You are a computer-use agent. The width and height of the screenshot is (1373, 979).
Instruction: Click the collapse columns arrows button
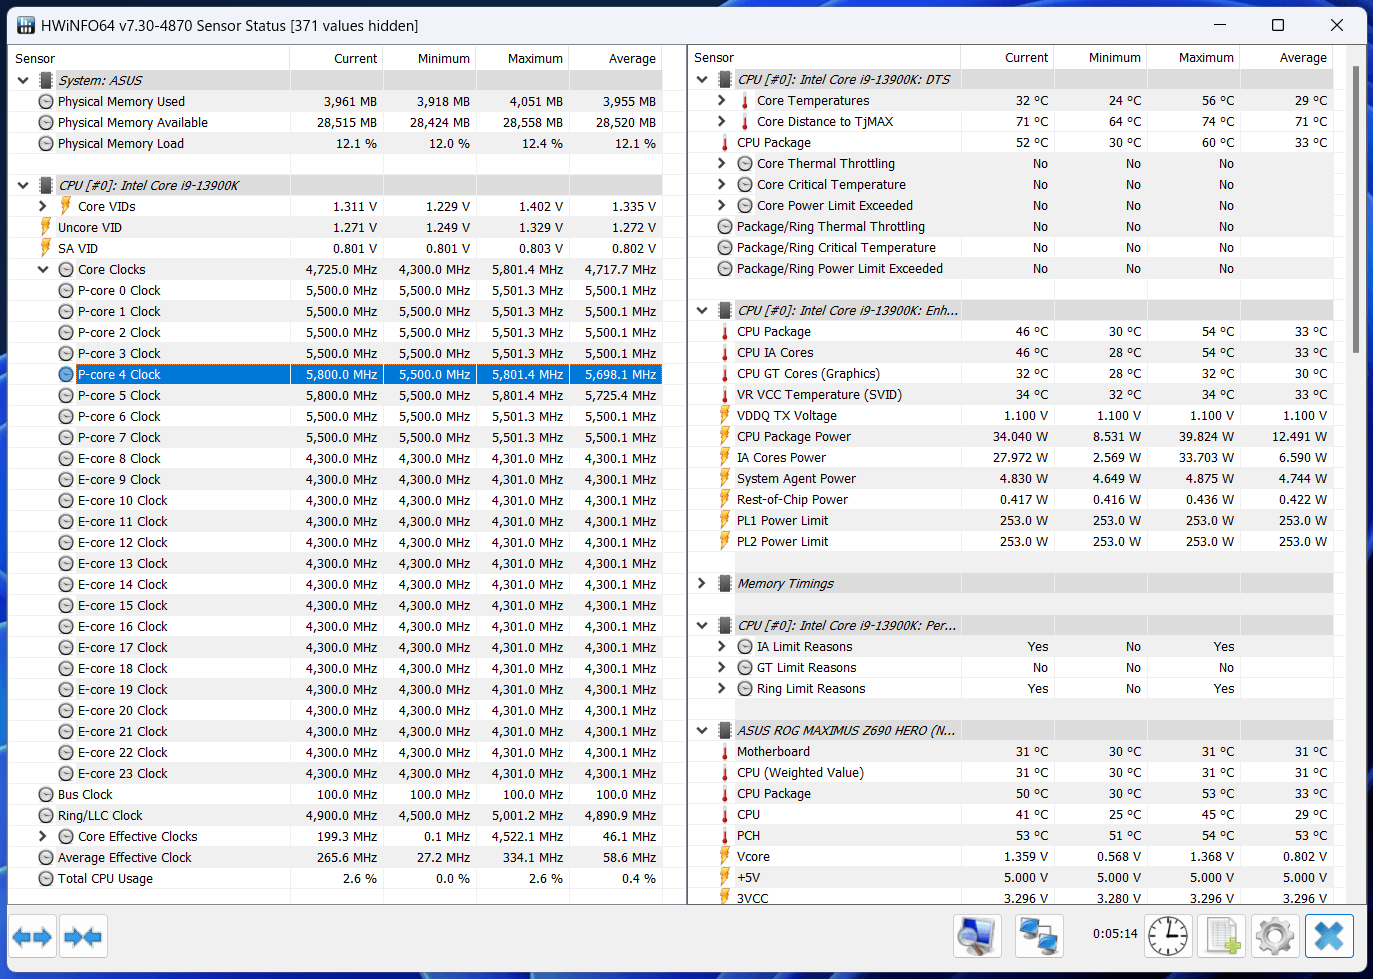point(83,937)
